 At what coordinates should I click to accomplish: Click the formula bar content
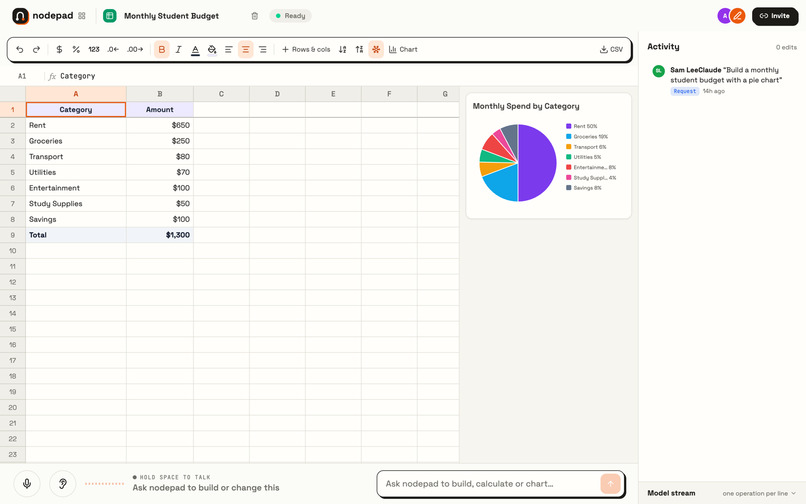coord(78,76)
